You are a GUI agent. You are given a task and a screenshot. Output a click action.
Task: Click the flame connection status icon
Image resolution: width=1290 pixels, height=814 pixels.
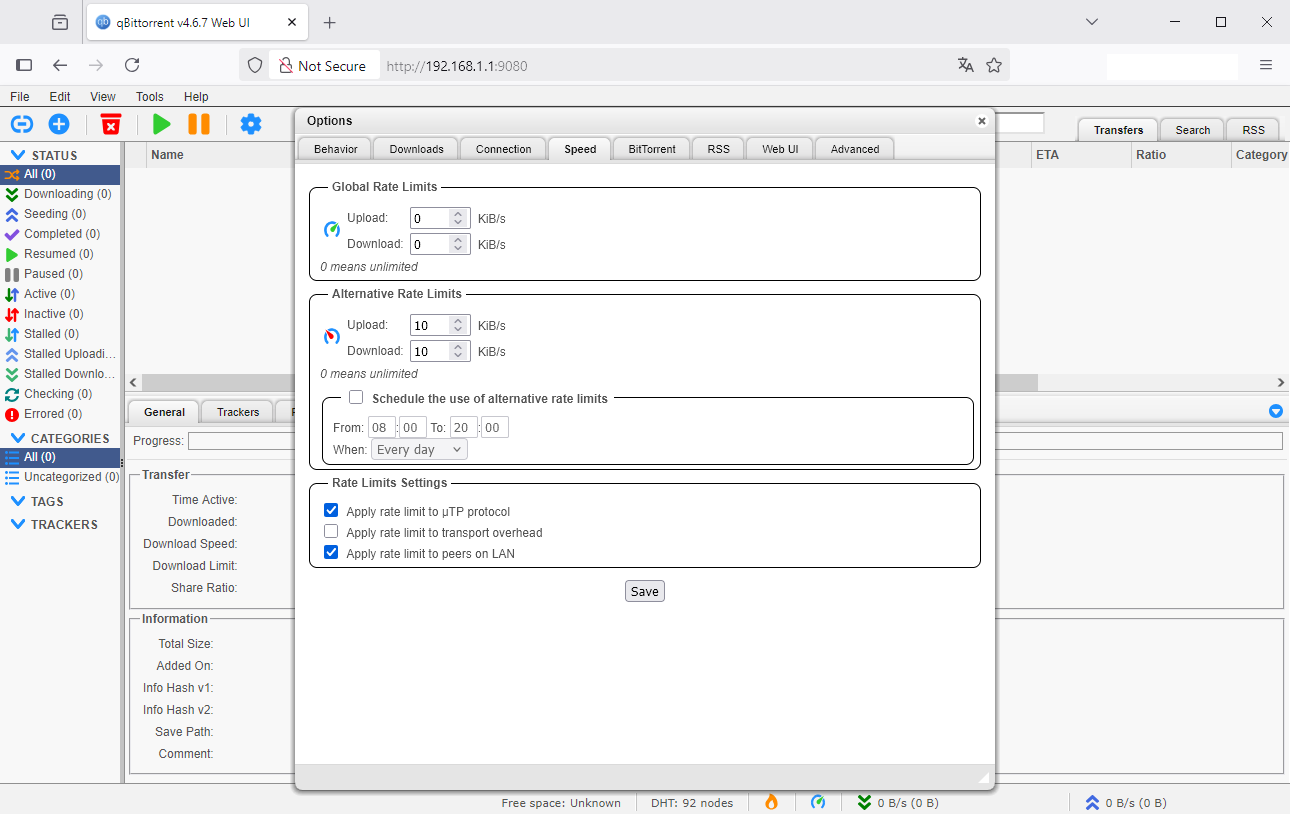pos(771,802)
